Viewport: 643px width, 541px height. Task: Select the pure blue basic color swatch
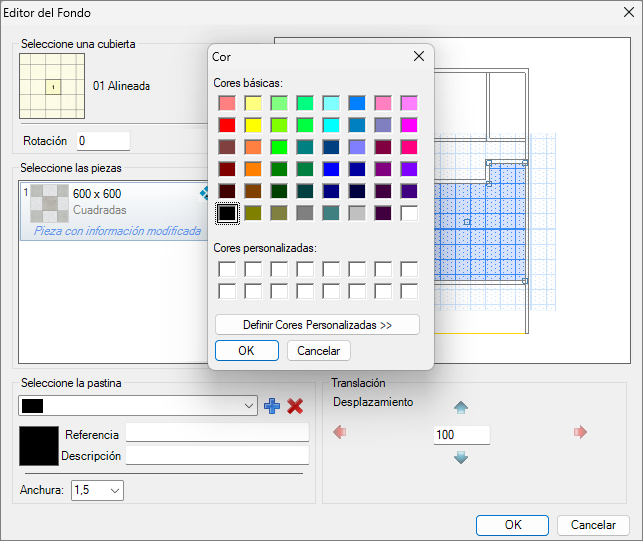[331, 169]
